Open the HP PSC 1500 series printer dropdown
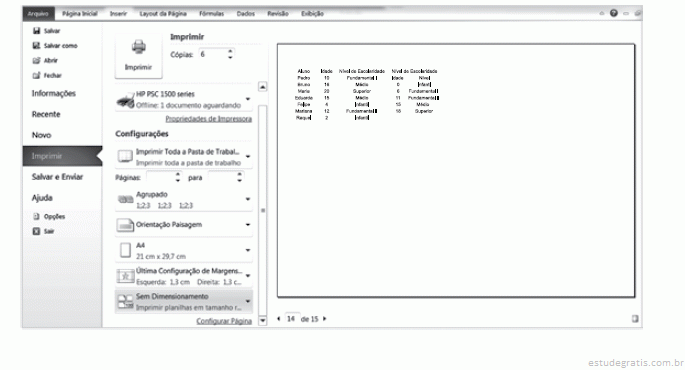685x370 pixels. (248, 99)
